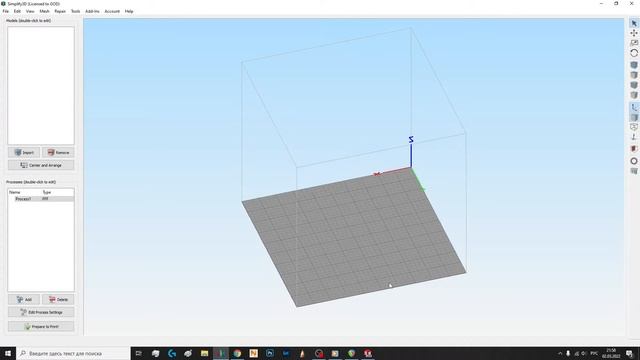Open the Mesh menu
The height and width of the screenshot is (360, 640).
[x=44, y=11]
